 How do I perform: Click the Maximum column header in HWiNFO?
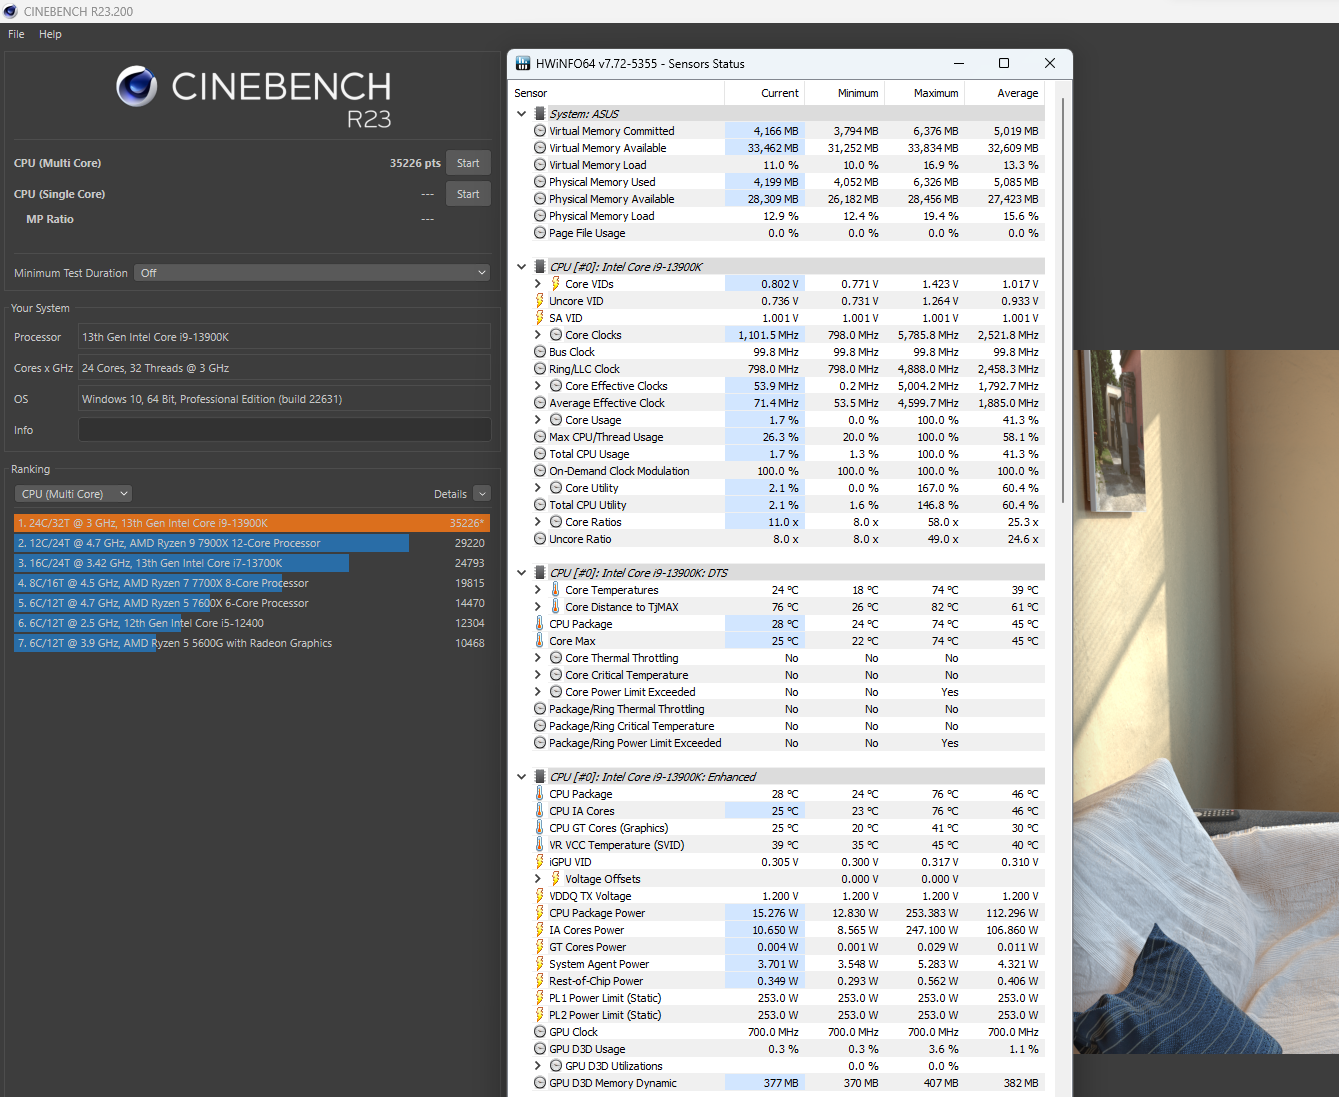click(924, 93)
